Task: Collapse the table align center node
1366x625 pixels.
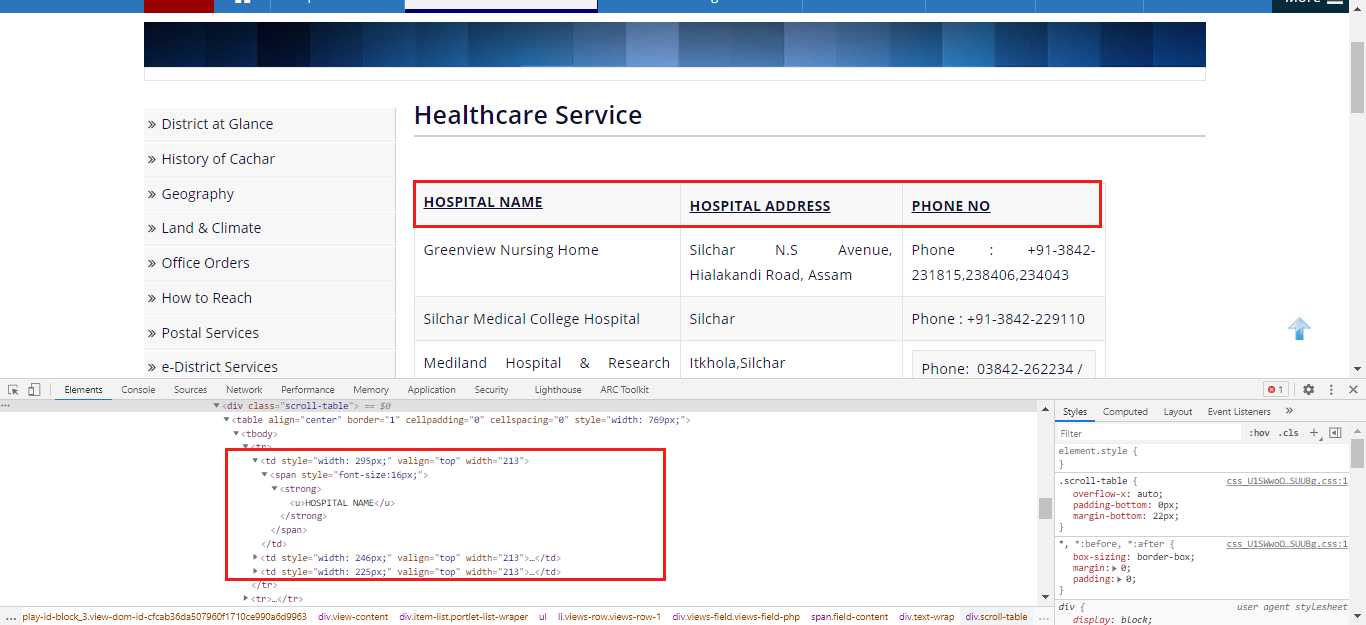Action: point(227,420)
